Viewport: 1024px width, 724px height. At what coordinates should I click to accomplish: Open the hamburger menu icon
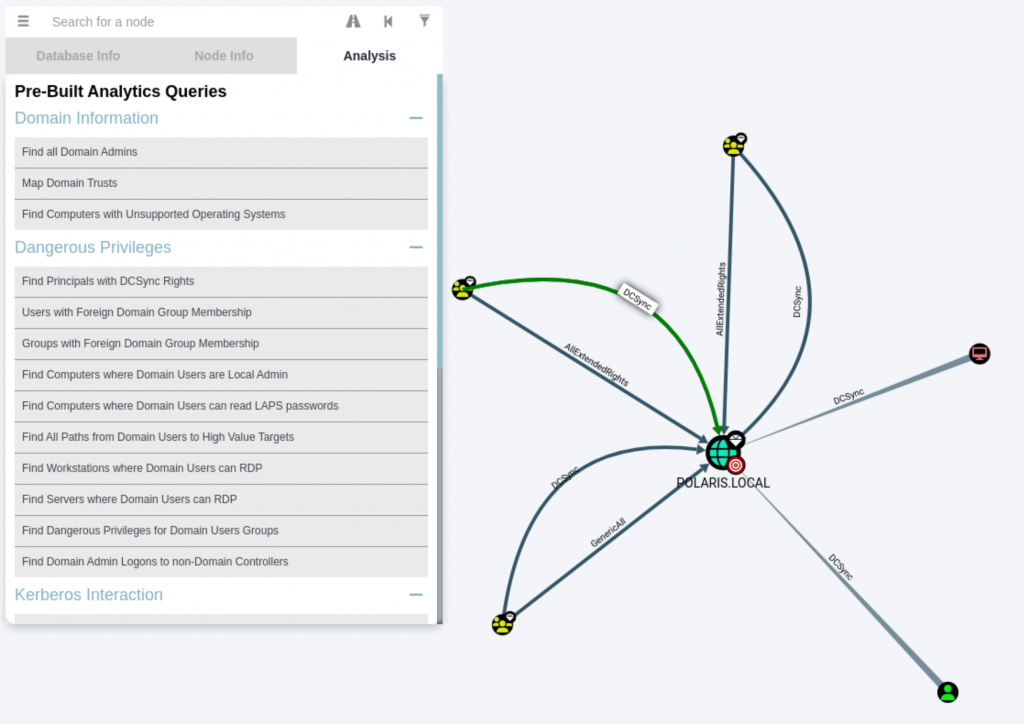pyautogui.click(x=23, y=21)
